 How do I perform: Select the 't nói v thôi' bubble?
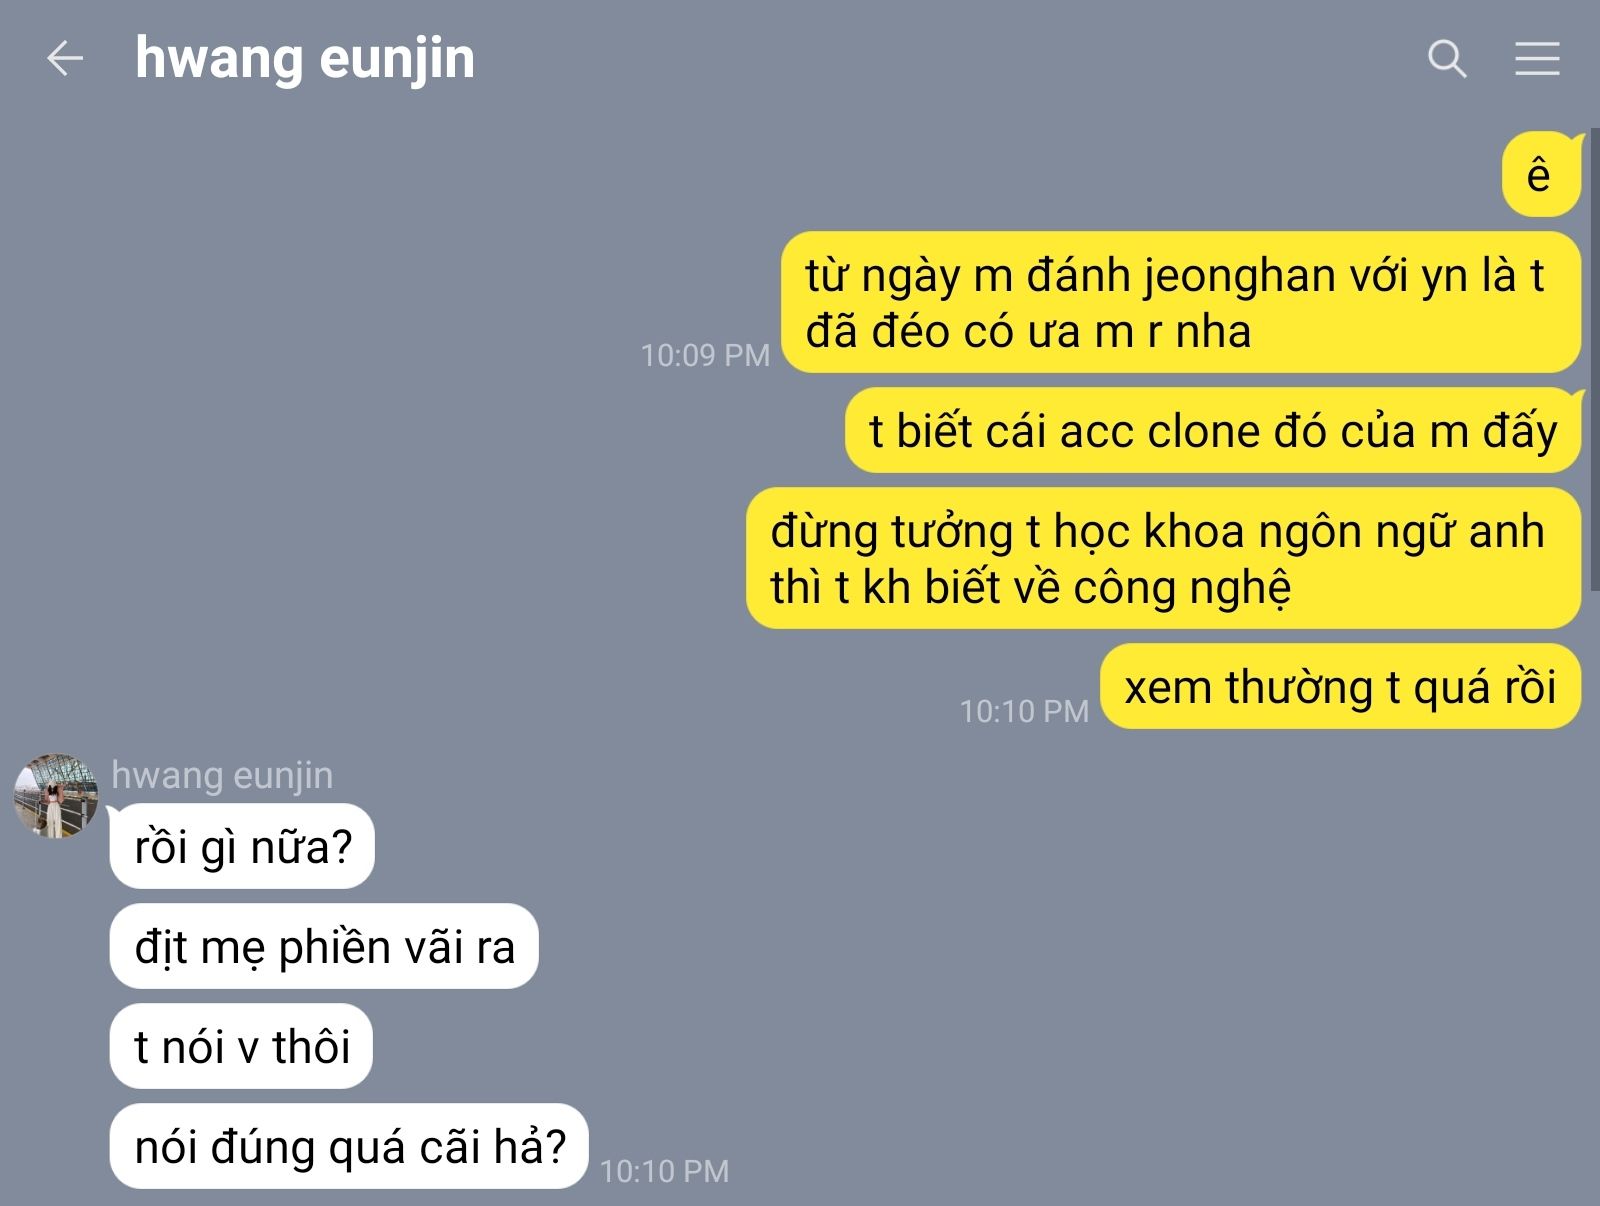point(241,1046)
